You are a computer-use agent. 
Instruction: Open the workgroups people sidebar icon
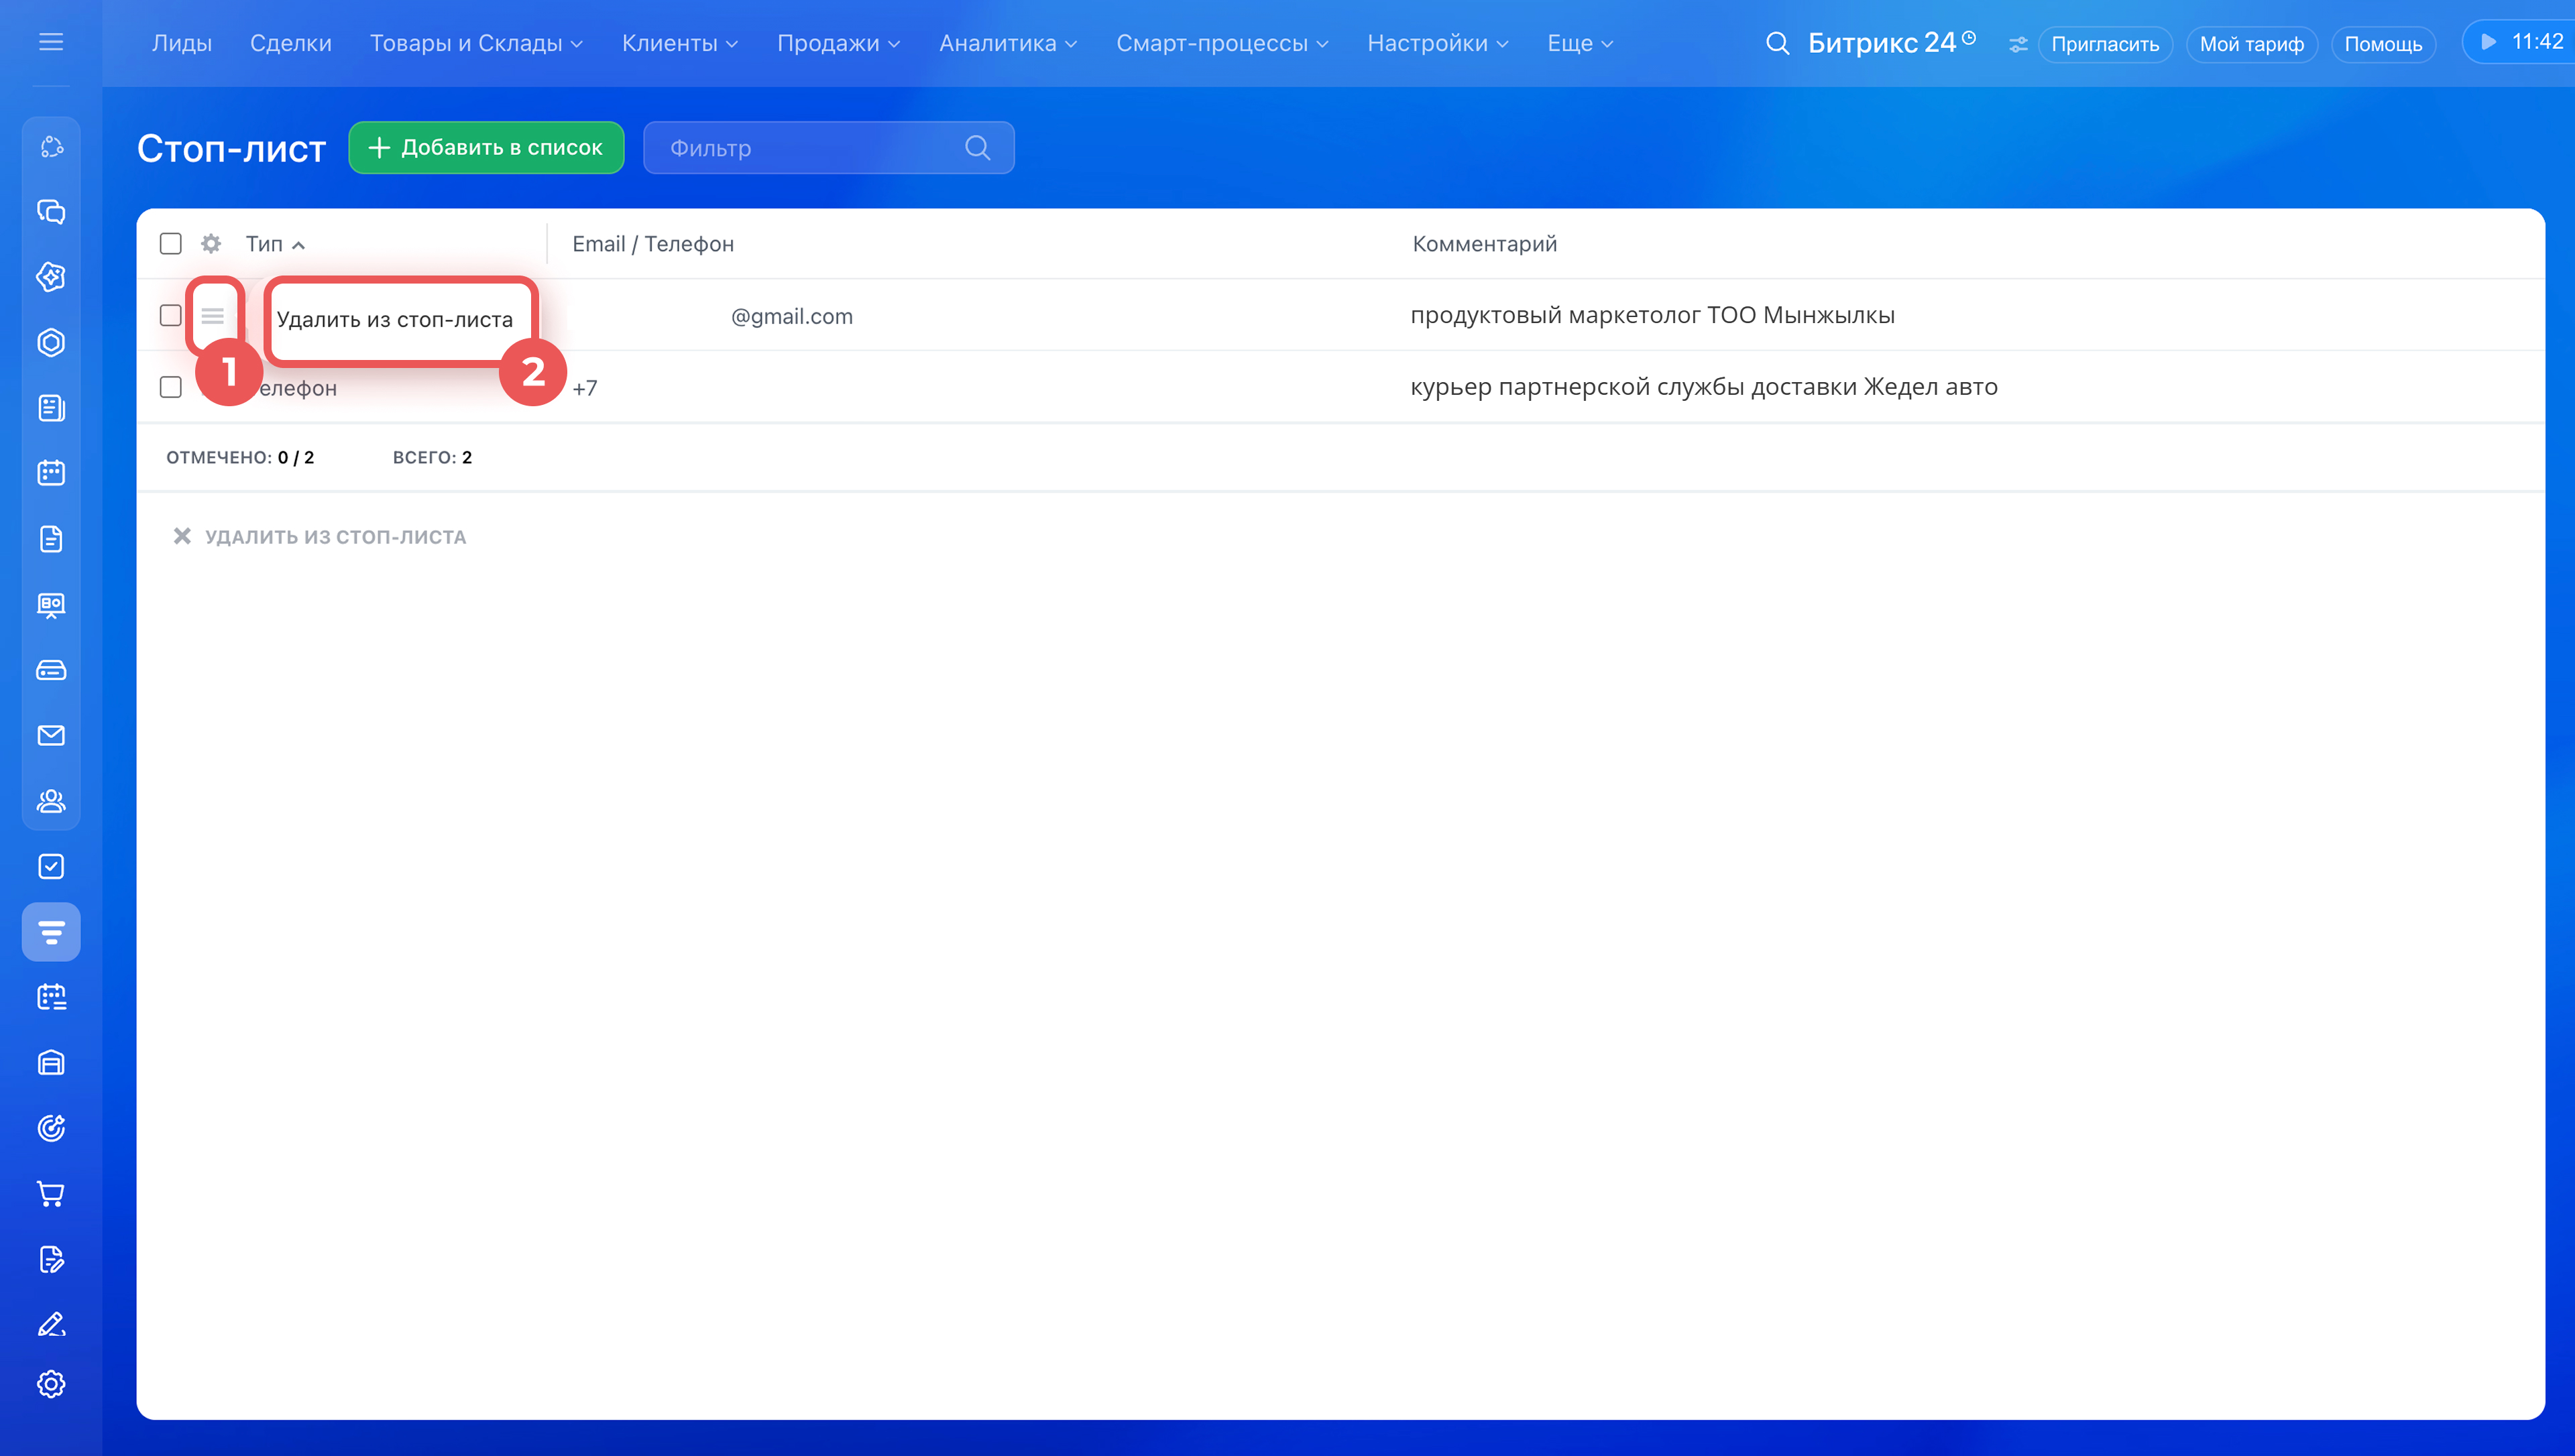tap(51, 801)
